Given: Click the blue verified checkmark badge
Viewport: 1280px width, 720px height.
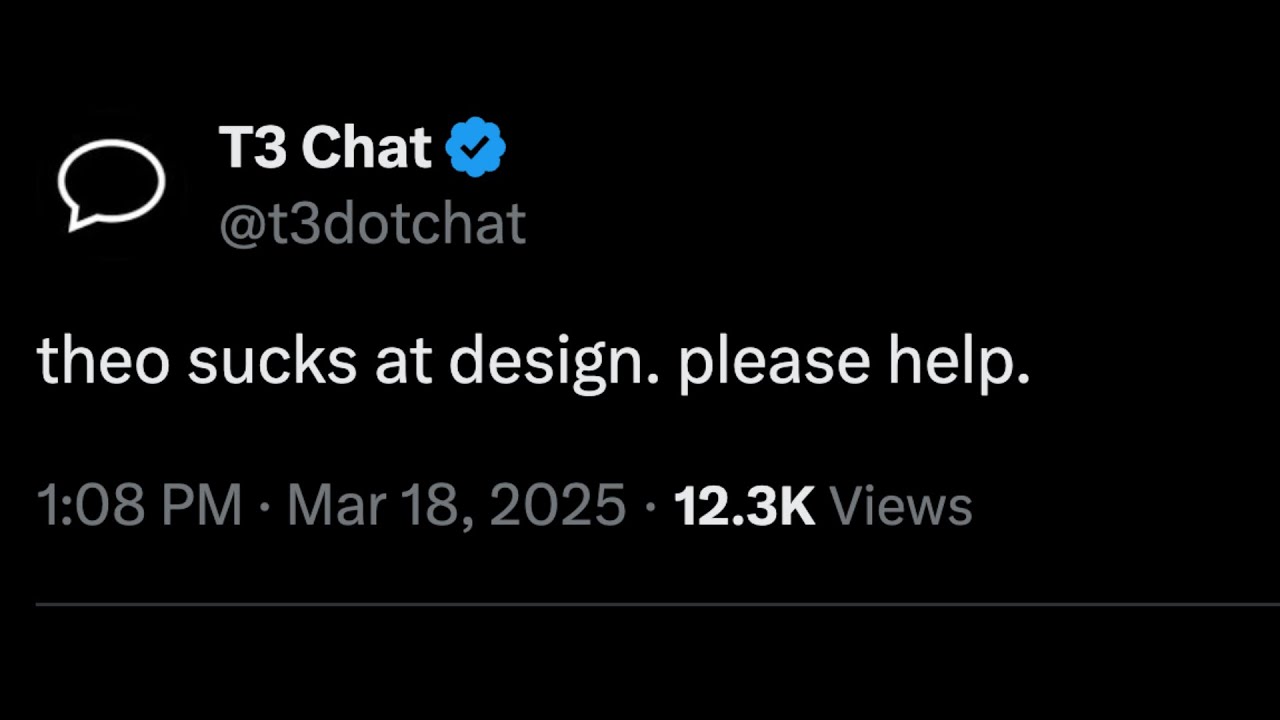Looking at the screenshot, I should point(475,147).
